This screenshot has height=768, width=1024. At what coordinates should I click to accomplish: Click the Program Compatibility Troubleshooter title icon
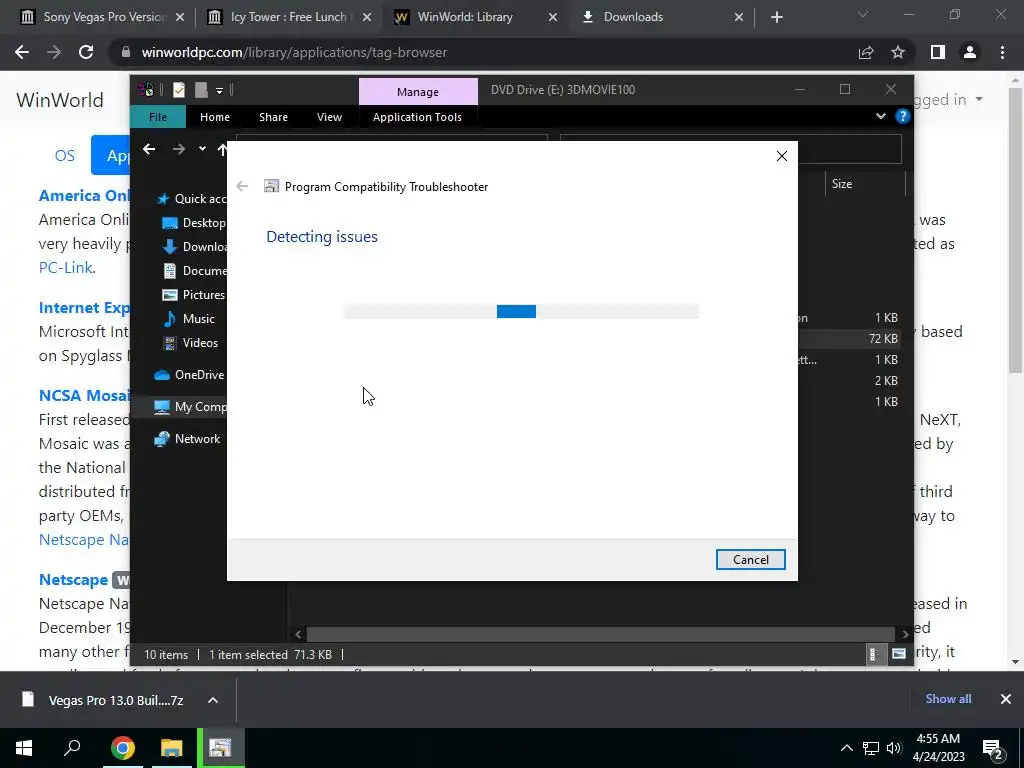271,186
